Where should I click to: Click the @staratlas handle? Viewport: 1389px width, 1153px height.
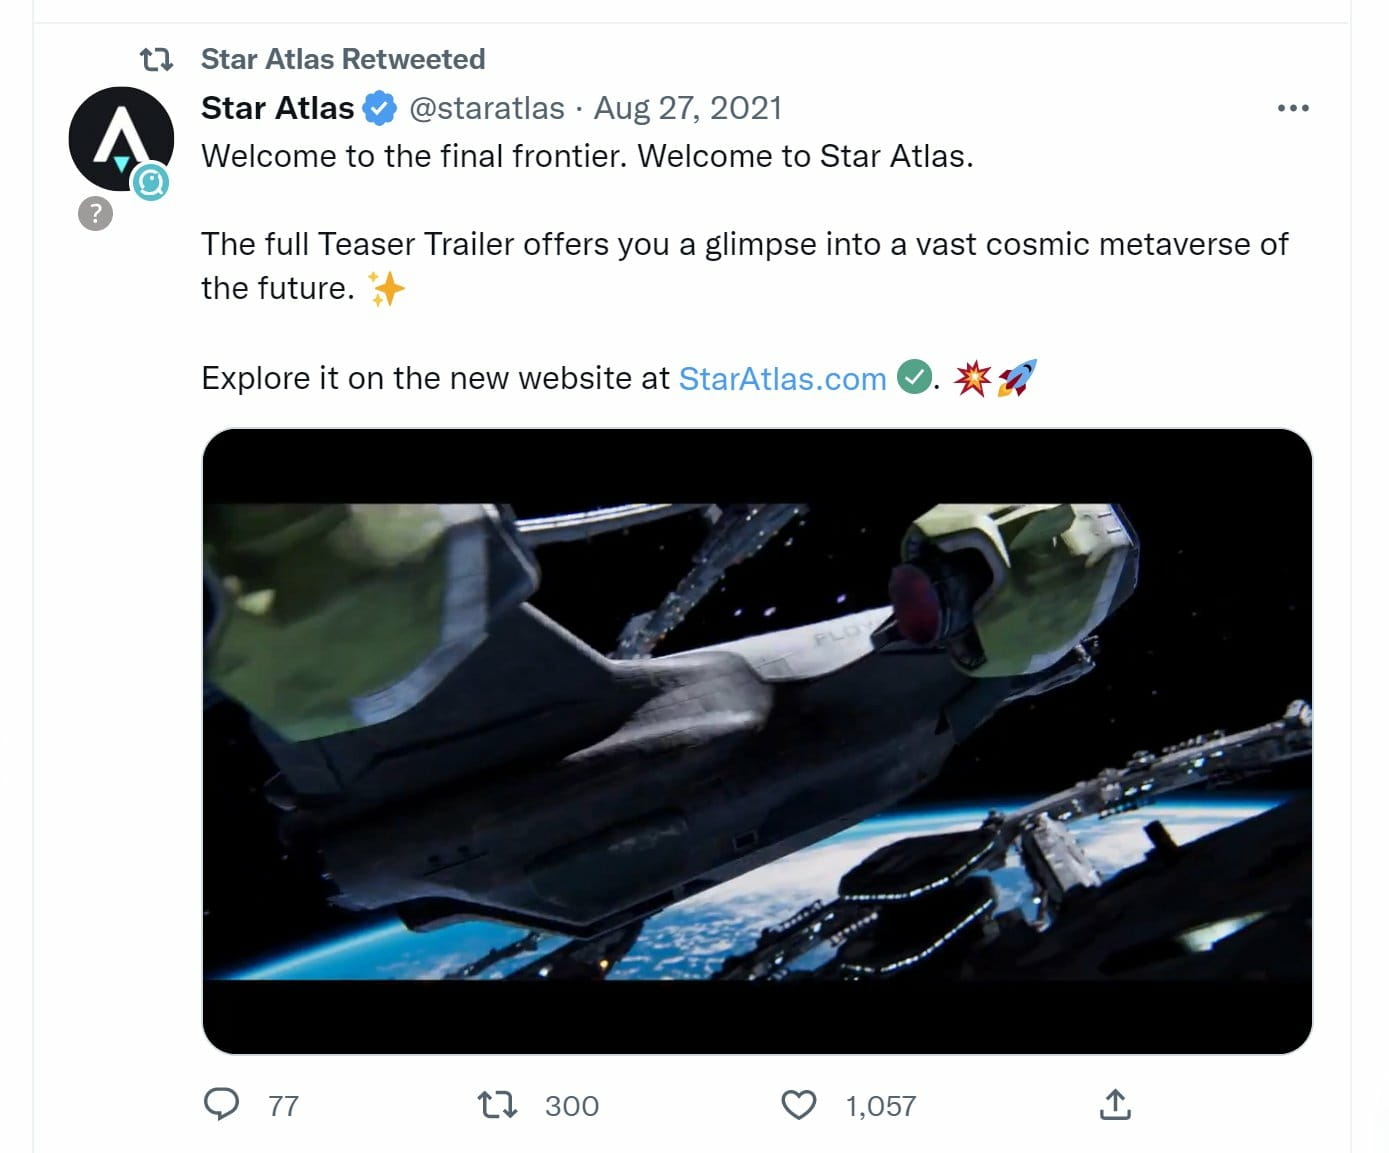click(x=487, y=108)
